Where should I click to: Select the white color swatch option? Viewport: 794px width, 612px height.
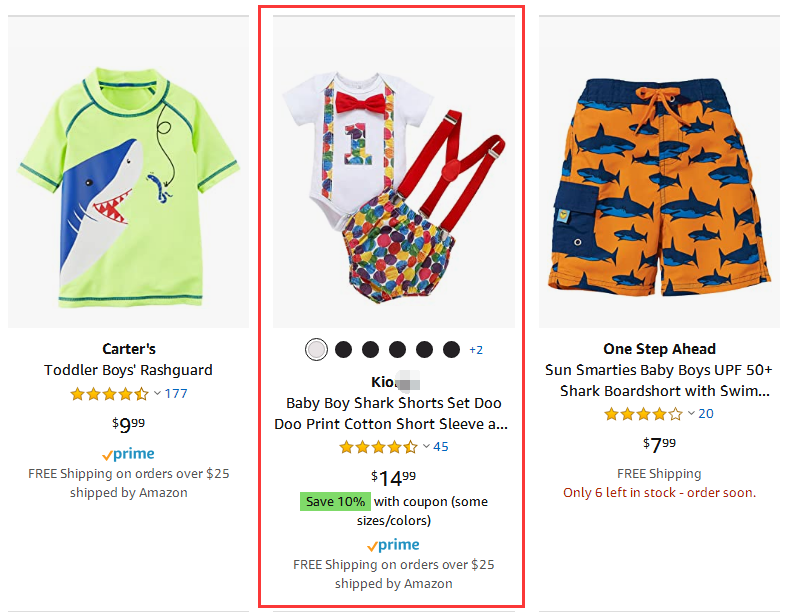tap(316, 349)
